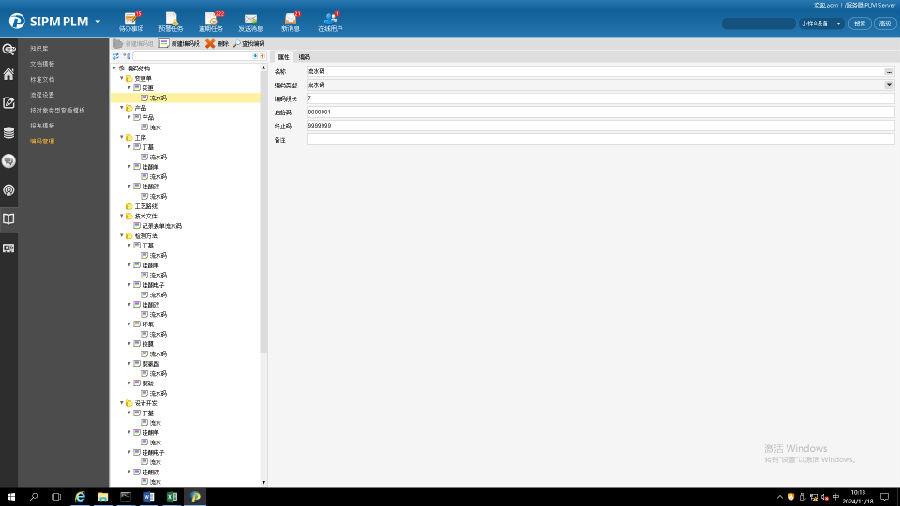The width and height of the screenshot is (900, 506).
Task: Collapse the 产品 folder node
Action: click(x=122, y=108)
